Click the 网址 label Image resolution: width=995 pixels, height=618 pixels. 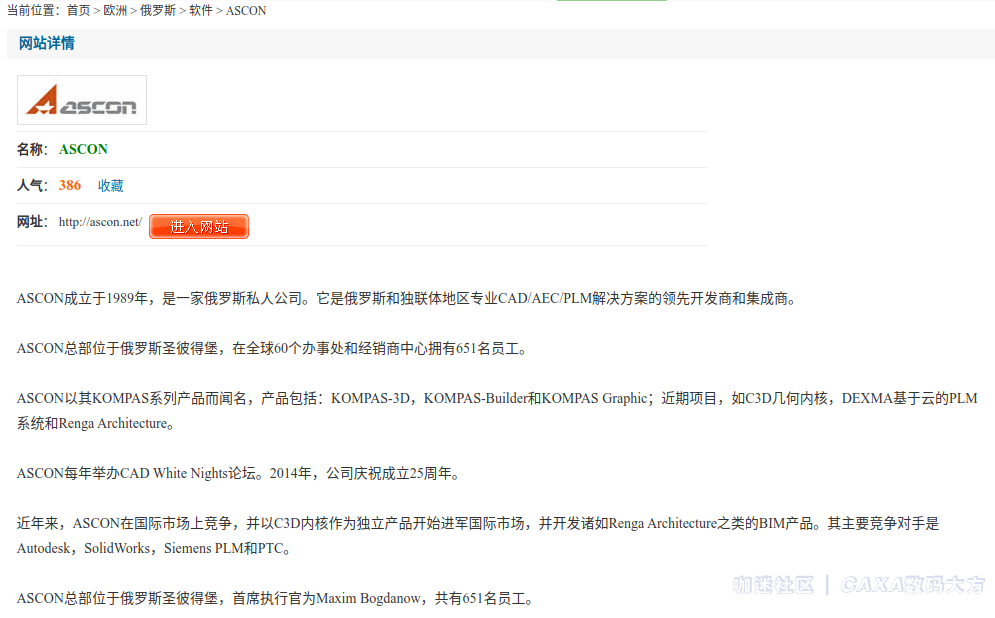32,221
